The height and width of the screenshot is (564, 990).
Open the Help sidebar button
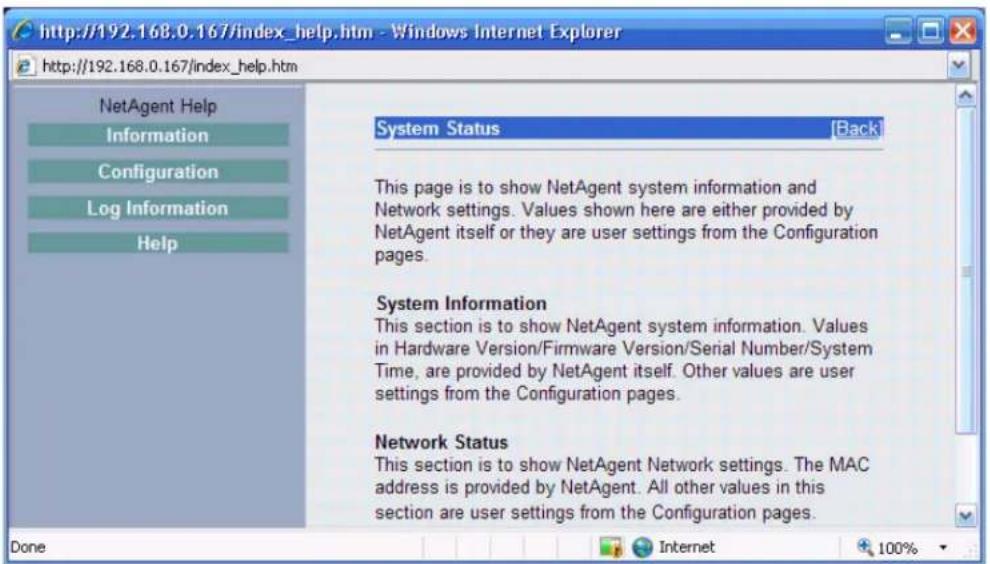point(158,243)
